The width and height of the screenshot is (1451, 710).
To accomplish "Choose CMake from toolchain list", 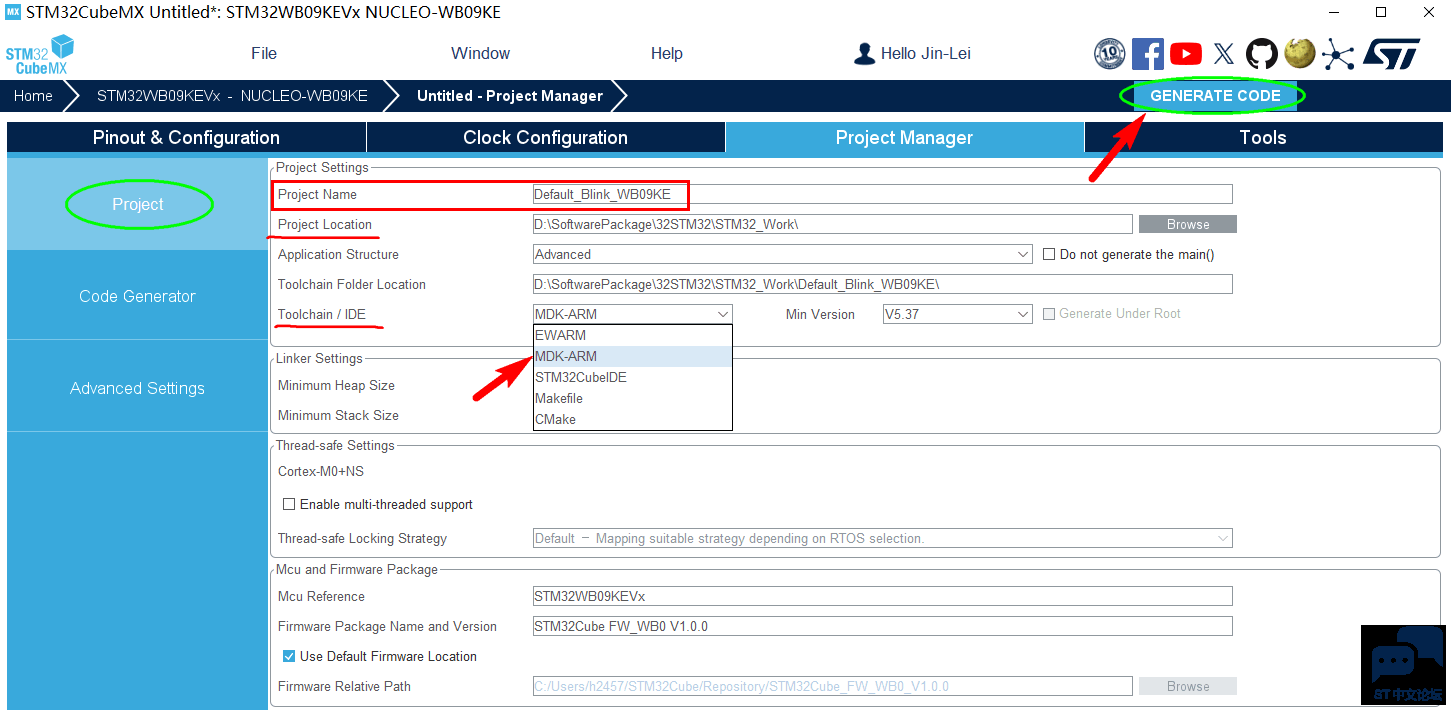I will coord(633,419).
